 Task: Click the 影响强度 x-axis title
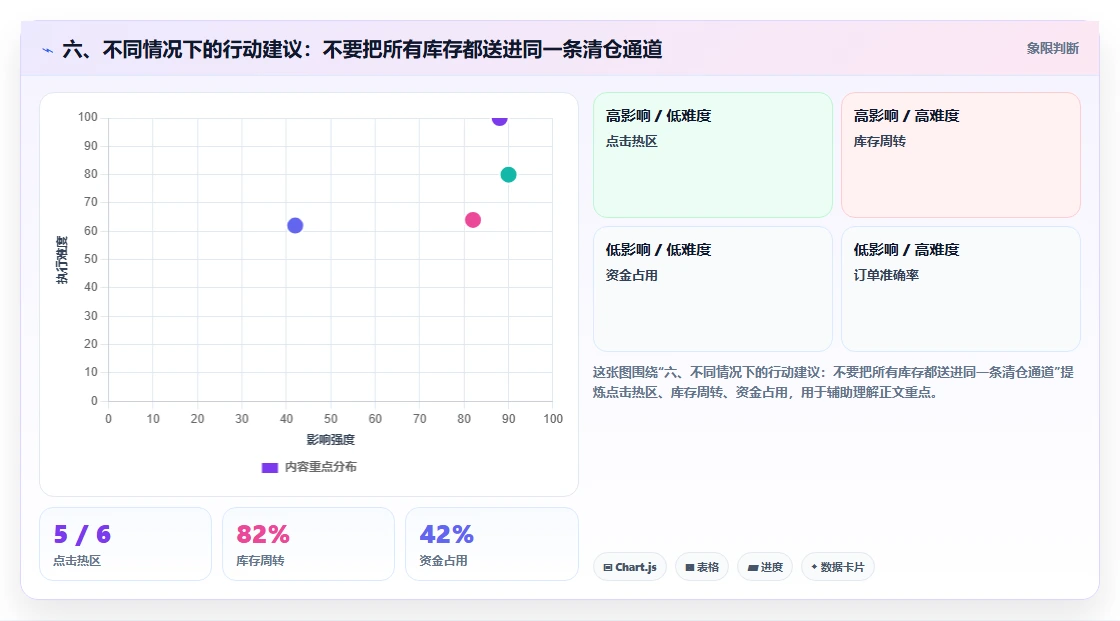(331, 439)
